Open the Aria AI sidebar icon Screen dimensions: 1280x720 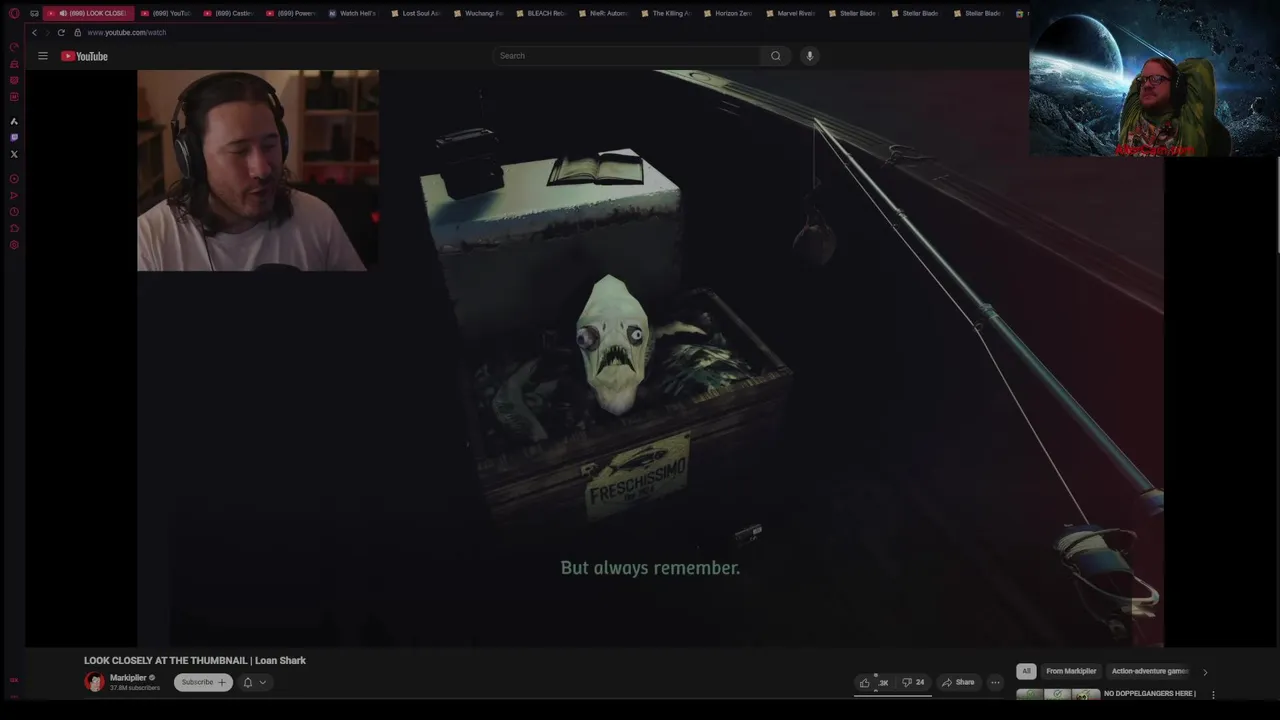pyautogui.click(x=14, y=121)
